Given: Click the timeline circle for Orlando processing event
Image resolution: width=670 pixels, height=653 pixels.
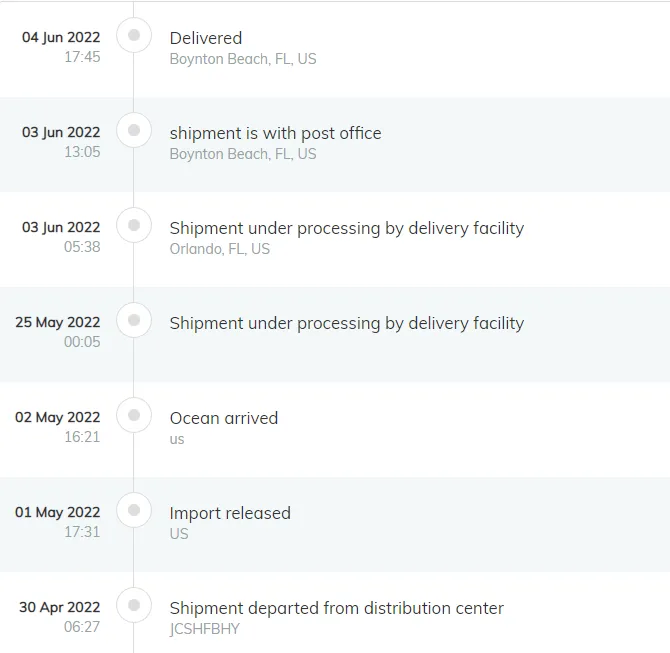Looking at the screenshot, I should [134, 225].
